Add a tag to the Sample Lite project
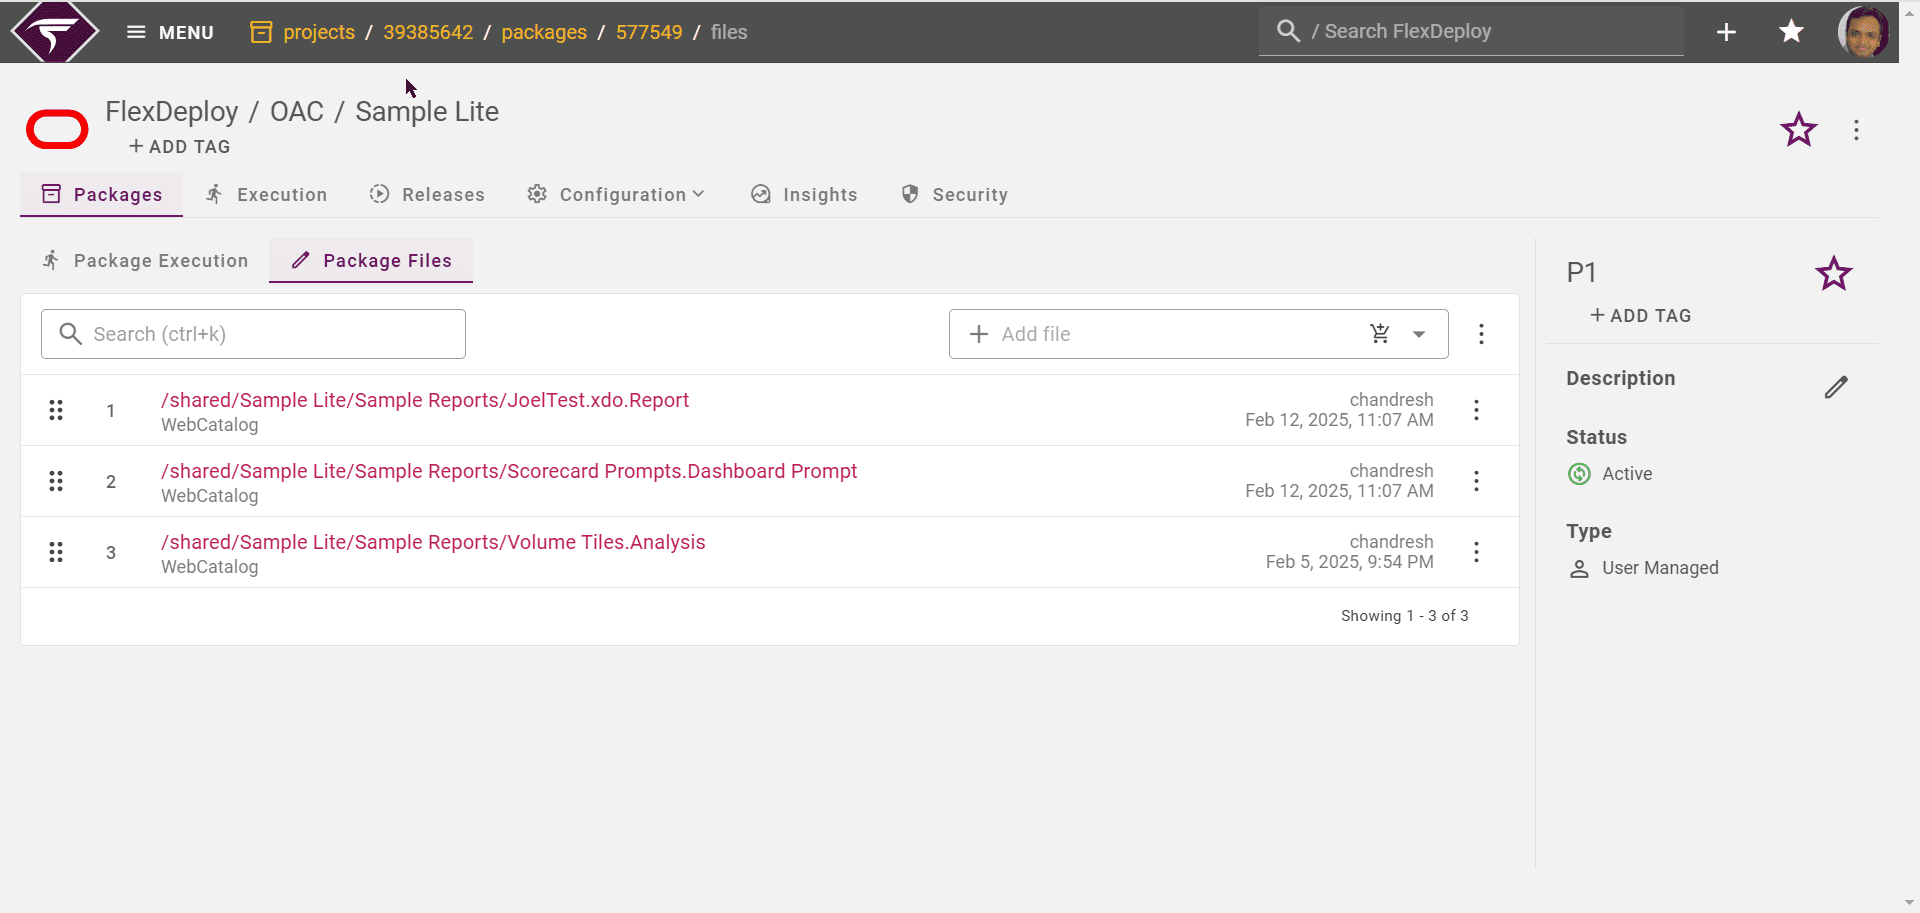Screen dimensions: 1920x913 [x=180, y=147]
